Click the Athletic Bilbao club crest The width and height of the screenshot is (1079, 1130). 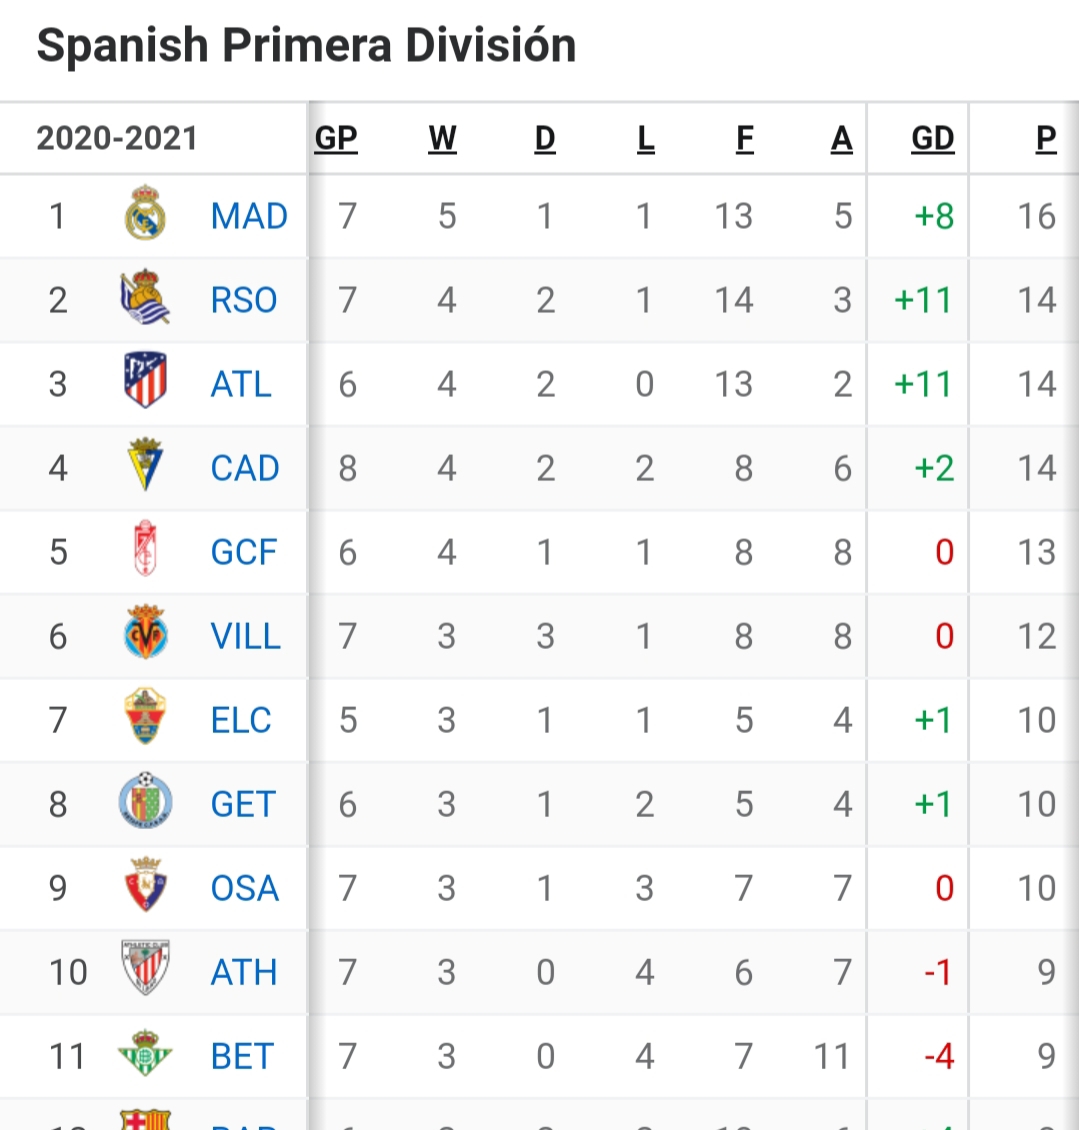[145, 970]
